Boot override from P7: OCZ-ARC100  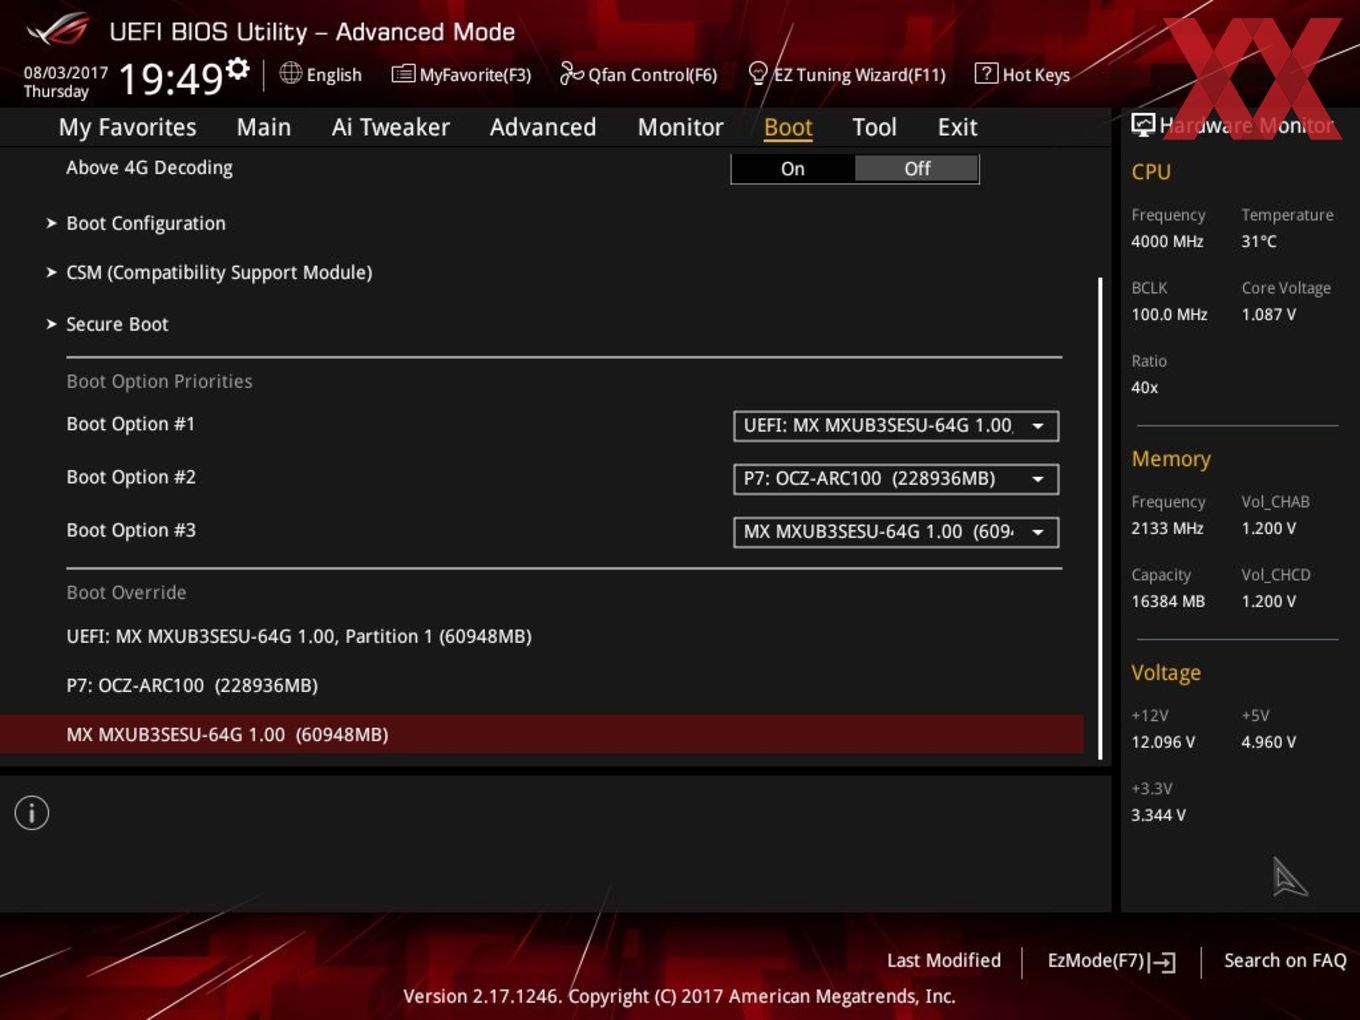pos(192,685)
